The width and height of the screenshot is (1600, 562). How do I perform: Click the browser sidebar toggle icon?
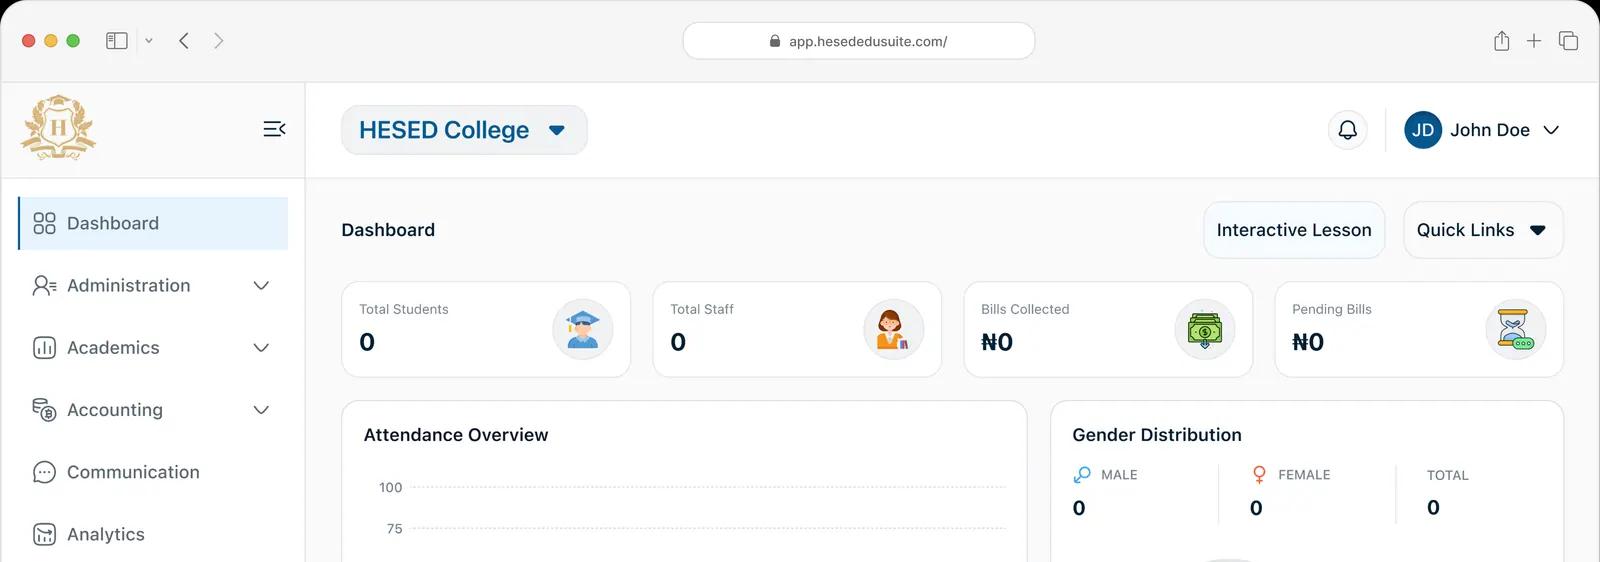coord(117,41)
